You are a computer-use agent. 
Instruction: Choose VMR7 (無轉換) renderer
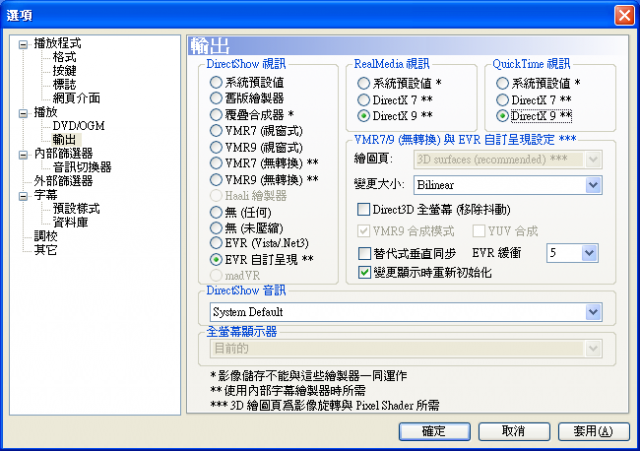point(216,163)
